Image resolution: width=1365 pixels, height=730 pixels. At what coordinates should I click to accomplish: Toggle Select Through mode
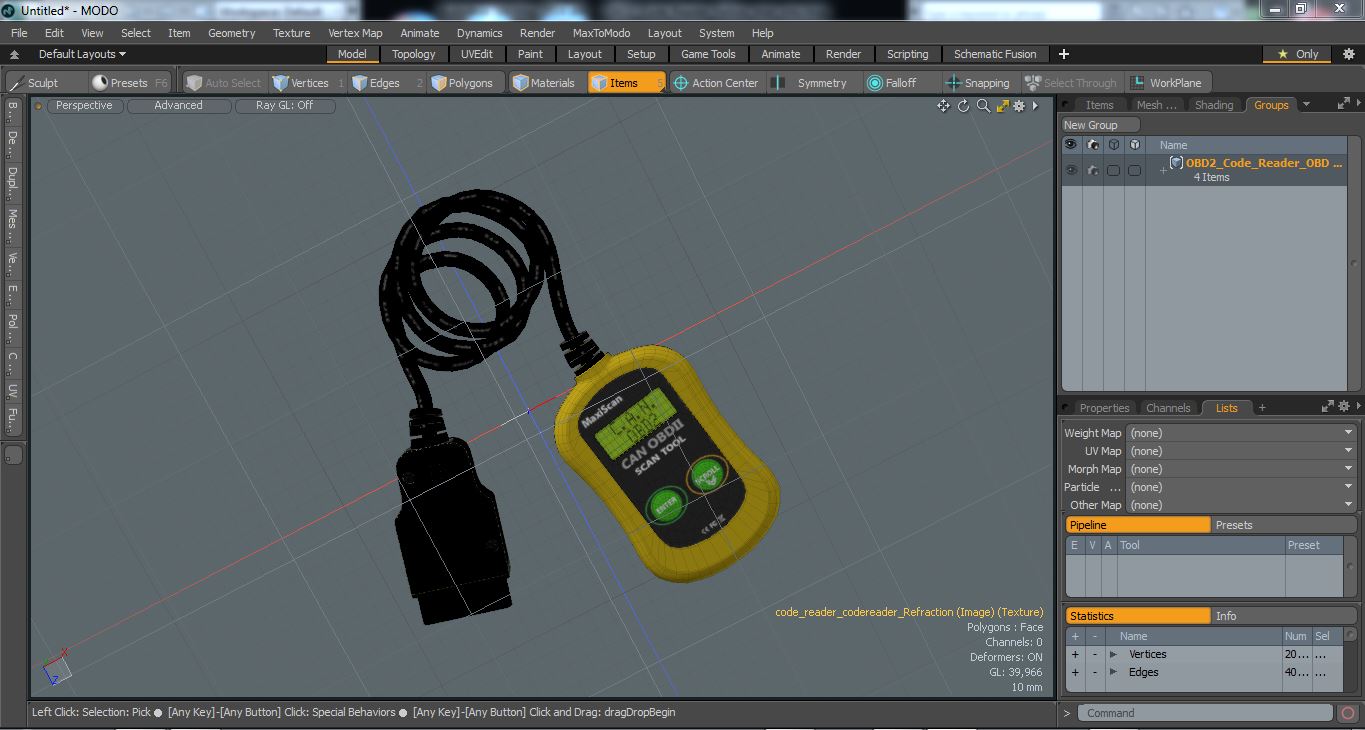tap(1071, 83)
